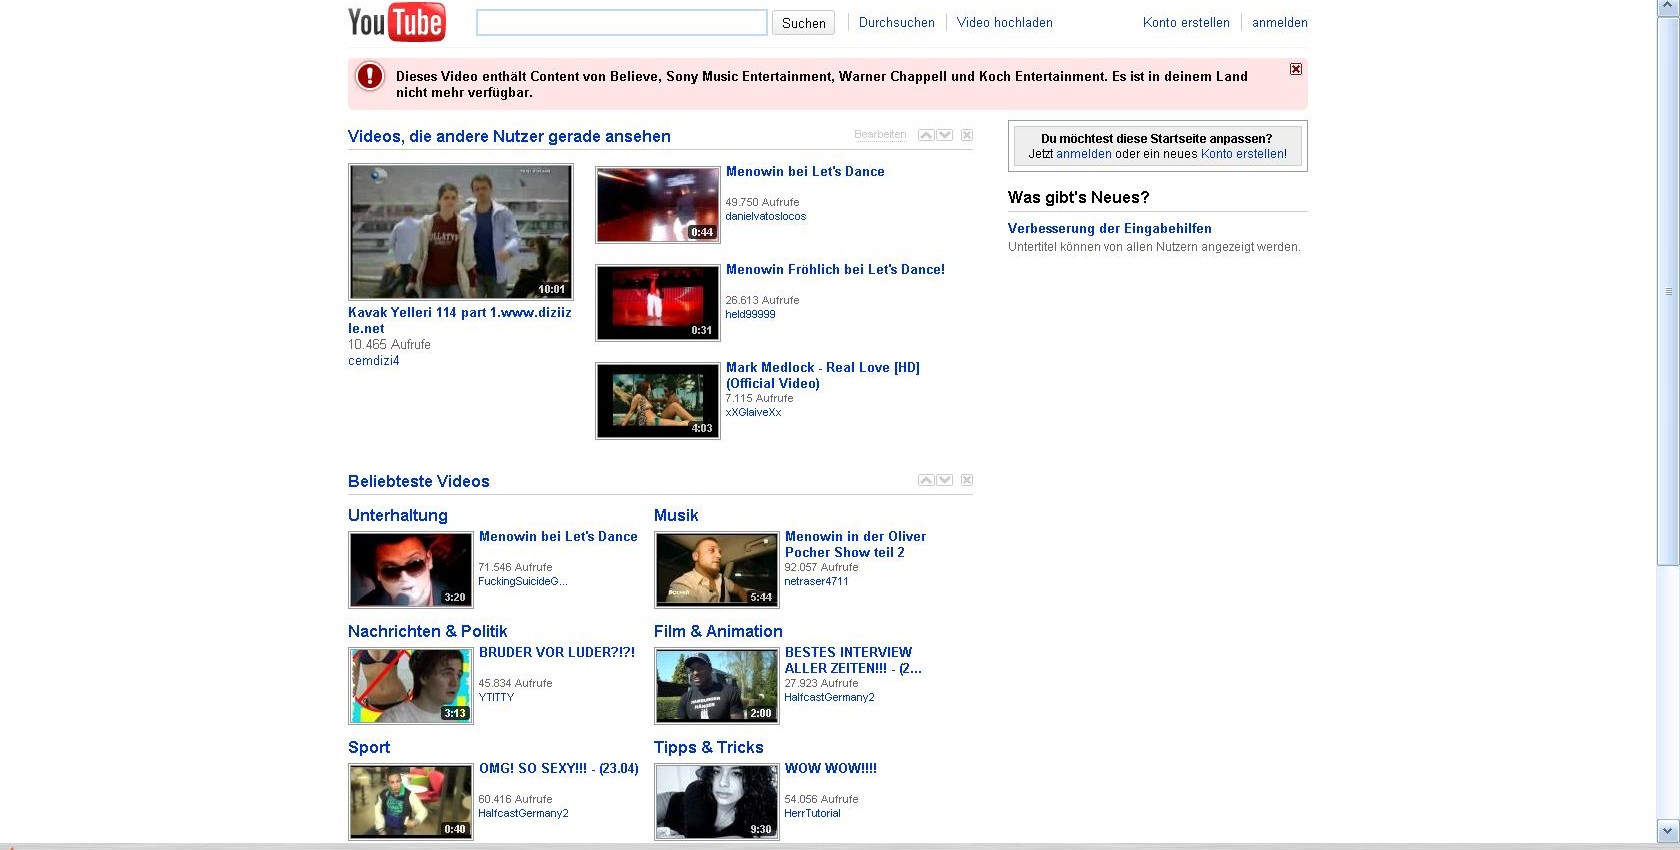The width and height of the screenshot is (1680, 850).
Task: Remove the 'Beliebteste Videos' module
Action: [x=967, y=480]
